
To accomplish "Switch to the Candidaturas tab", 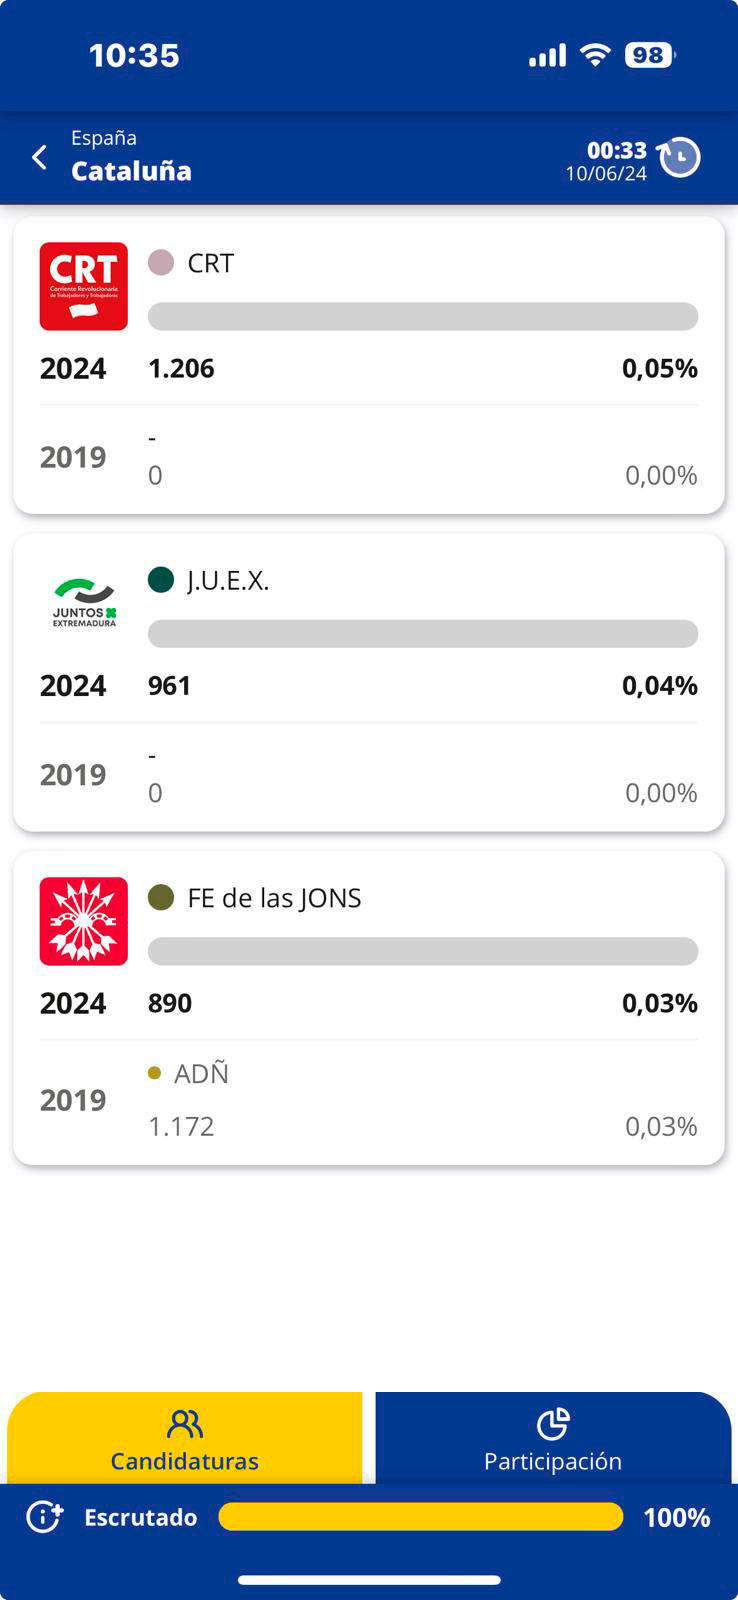I will (185, 1440).
